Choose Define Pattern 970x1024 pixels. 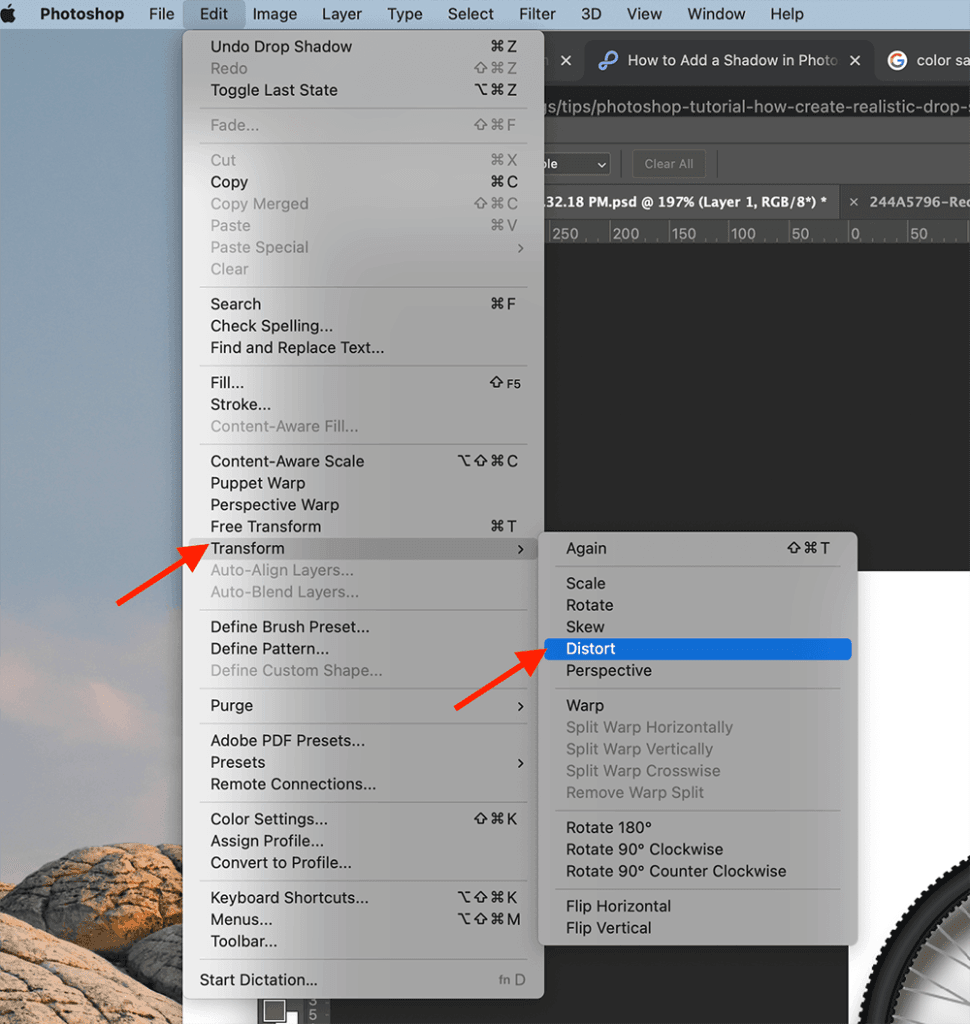pyautogui.click(x=363, y=649)
